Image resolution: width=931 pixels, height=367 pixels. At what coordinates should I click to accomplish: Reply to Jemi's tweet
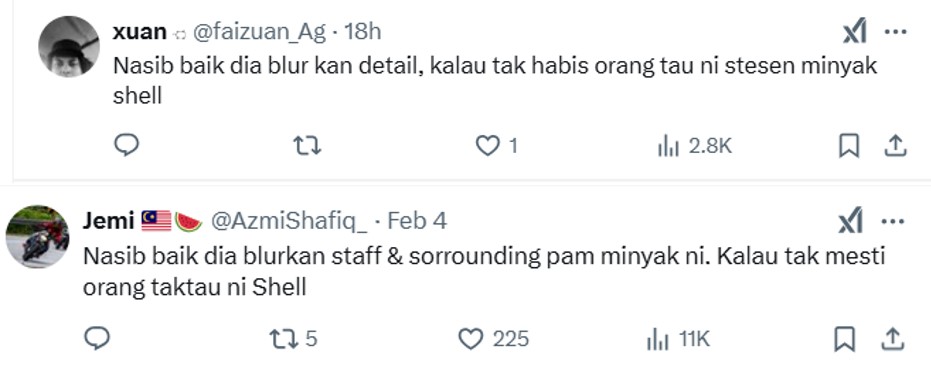click(97, 338)
